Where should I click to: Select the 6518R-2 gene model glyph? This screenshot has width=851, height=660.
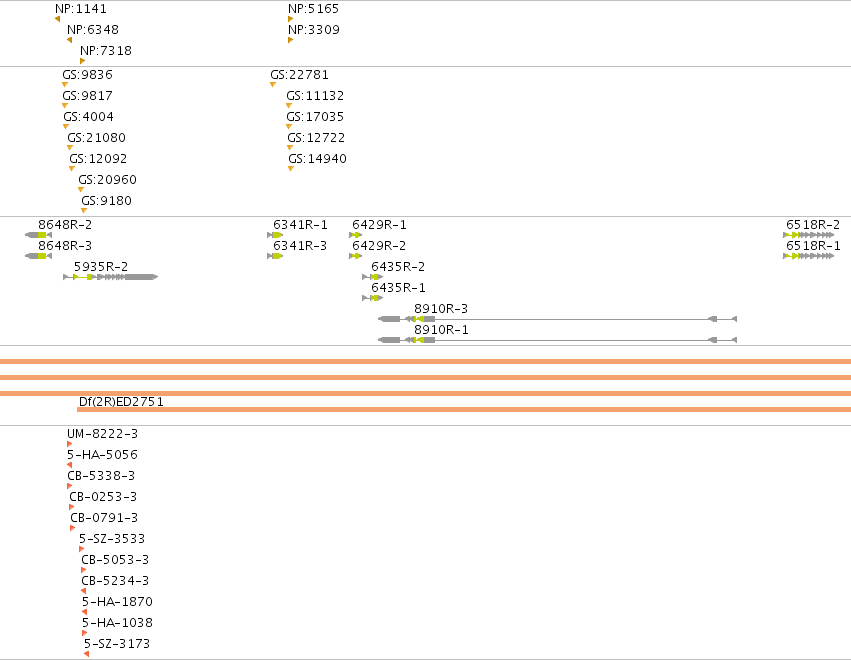pyautogui.click(x=809, y=235)
